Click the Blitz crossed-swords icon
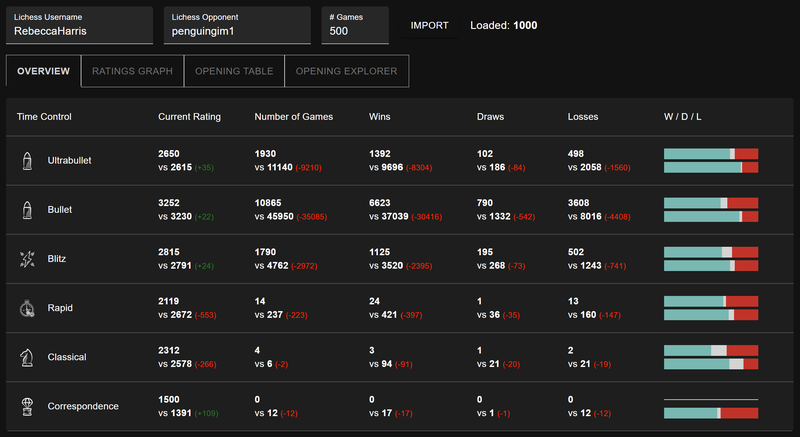This screenshot has height=437, width=800. click(x=28, y=259)
